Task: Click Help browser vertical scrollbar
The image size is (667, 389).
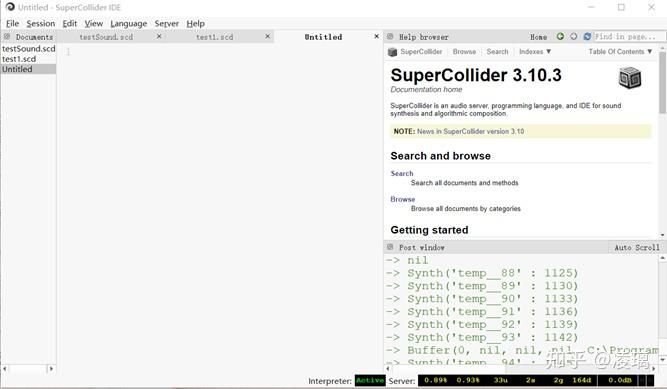Action: (x=662, y=83)
